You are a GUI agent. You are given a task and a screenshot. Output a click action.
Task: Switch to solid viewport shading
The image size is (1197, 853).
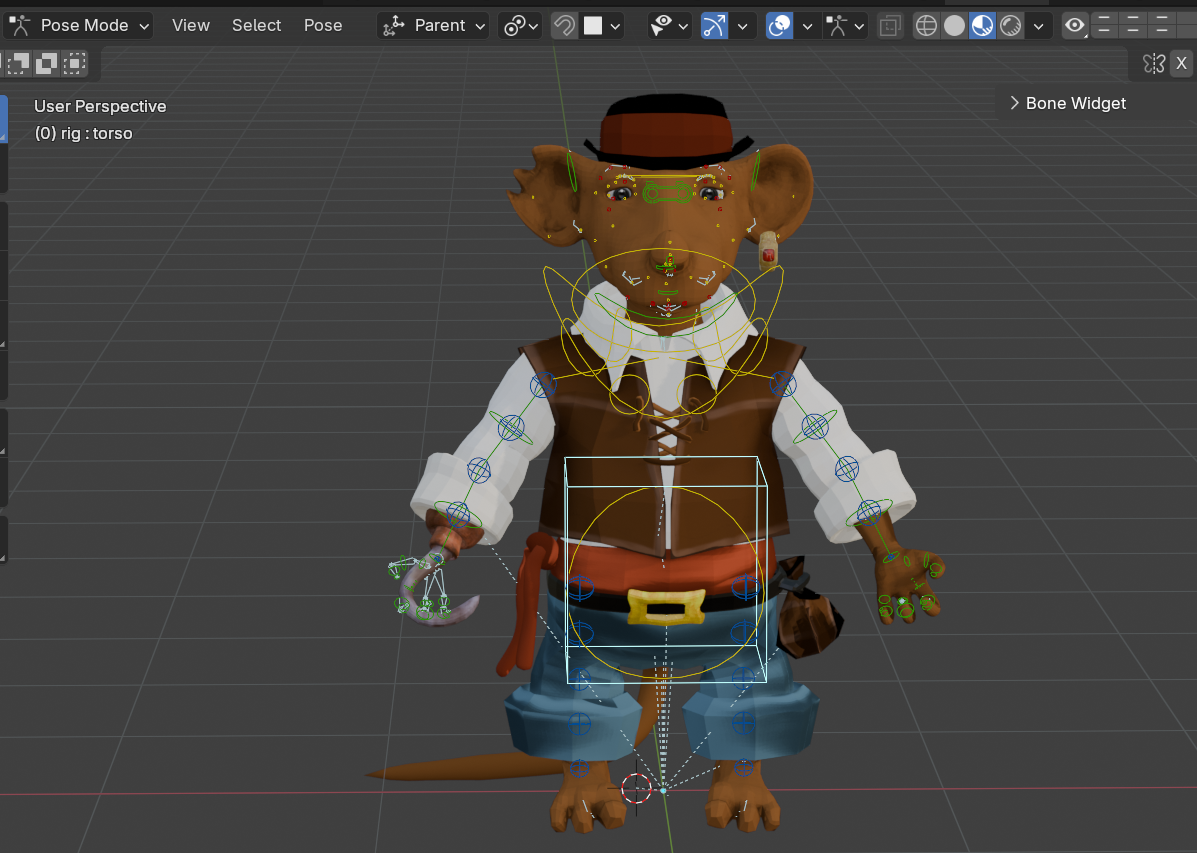click(955, 26)
